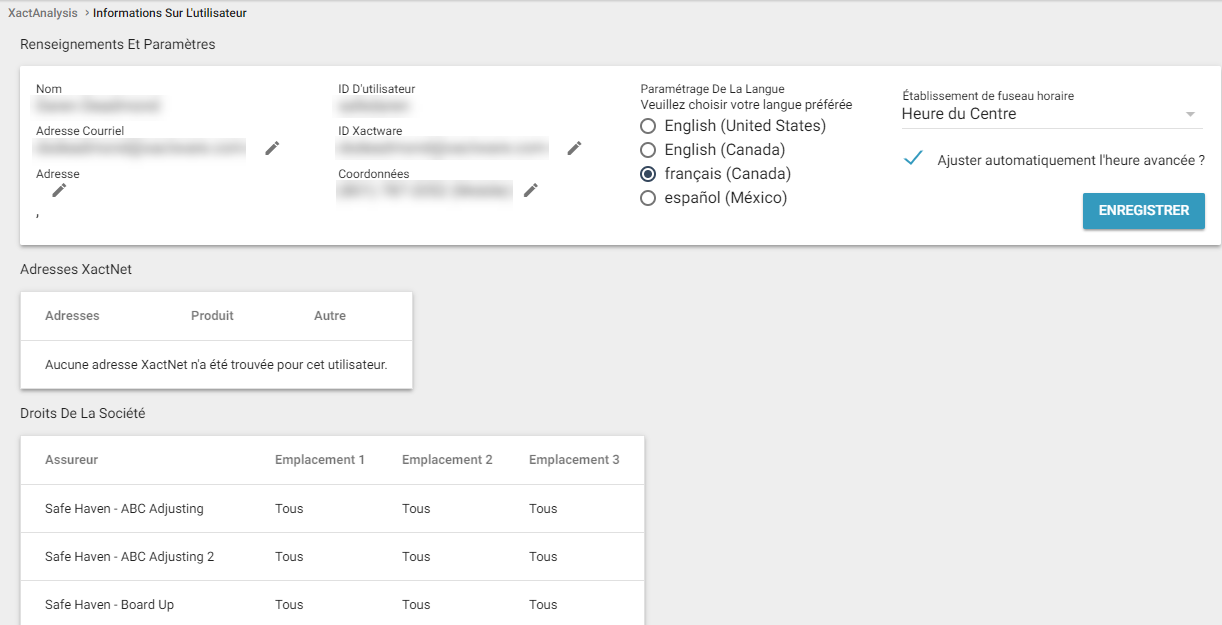
Task: Choose the español (México) radio button
Action: 648,198
